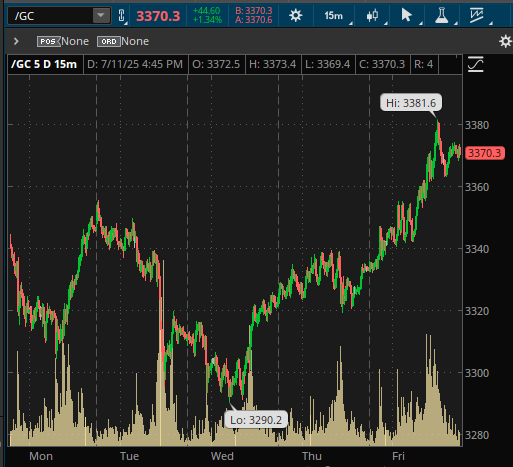Expand the position panel chevron arrow
This screenshot has height=467, width=513.
[16, 41]
